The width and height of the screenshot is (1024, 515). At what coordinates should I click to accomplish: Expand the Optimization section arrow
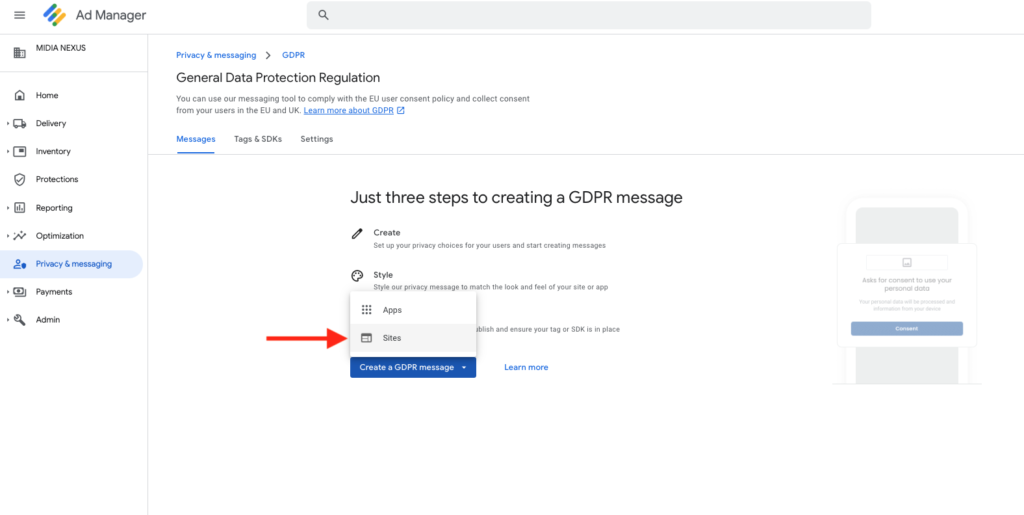point(8,236)
